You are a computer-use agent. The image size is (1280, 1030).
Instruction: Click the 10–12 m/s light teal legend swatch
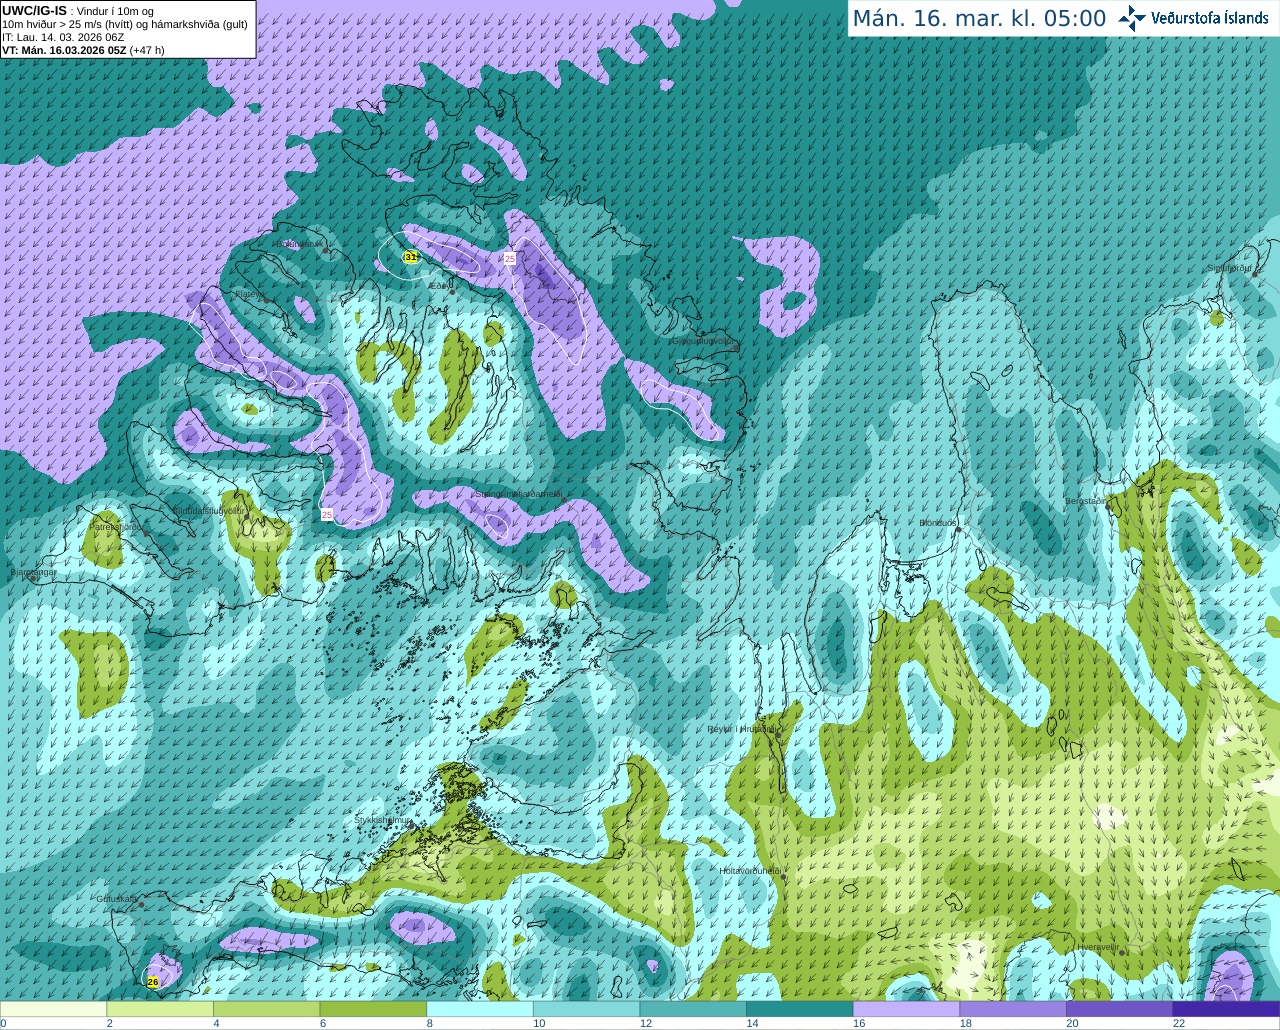586,1009
